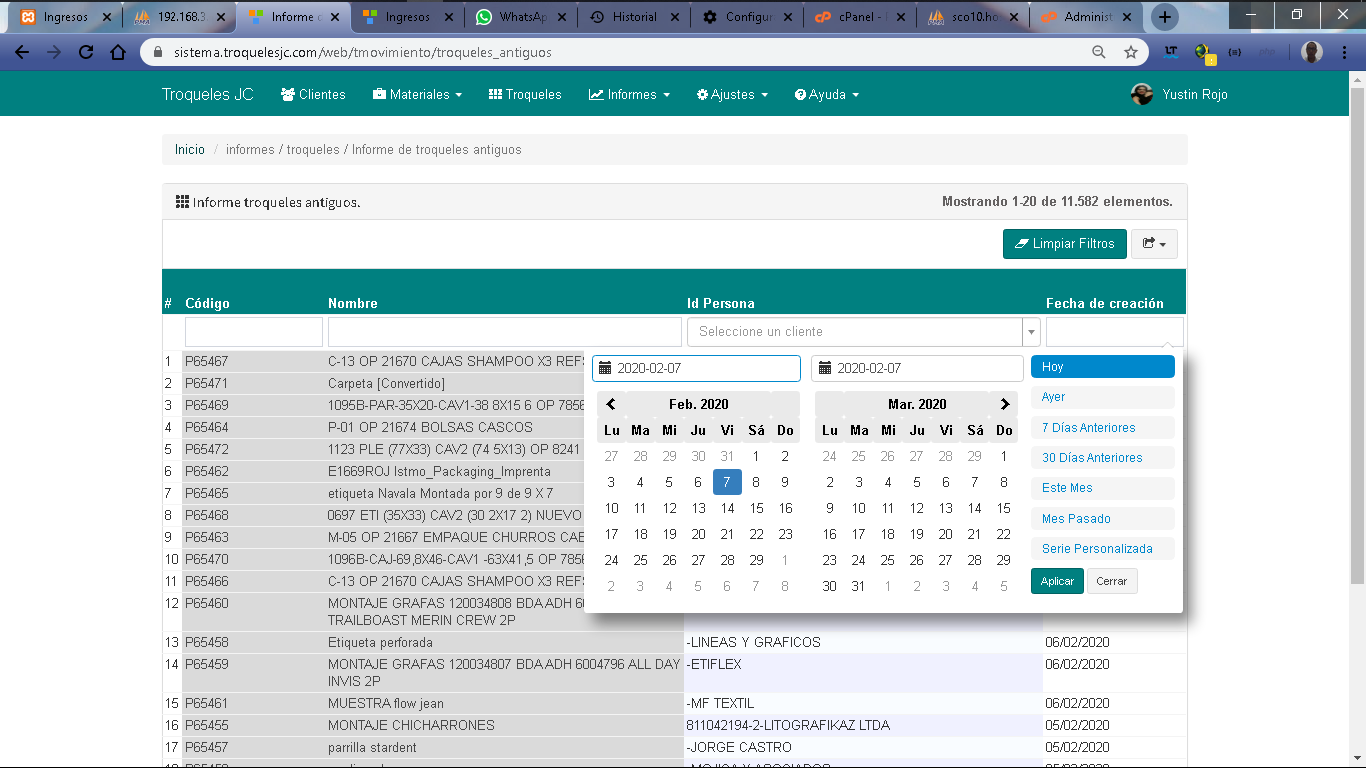
Task: Click the browser home icon
Action: click(x=118, y=52)
